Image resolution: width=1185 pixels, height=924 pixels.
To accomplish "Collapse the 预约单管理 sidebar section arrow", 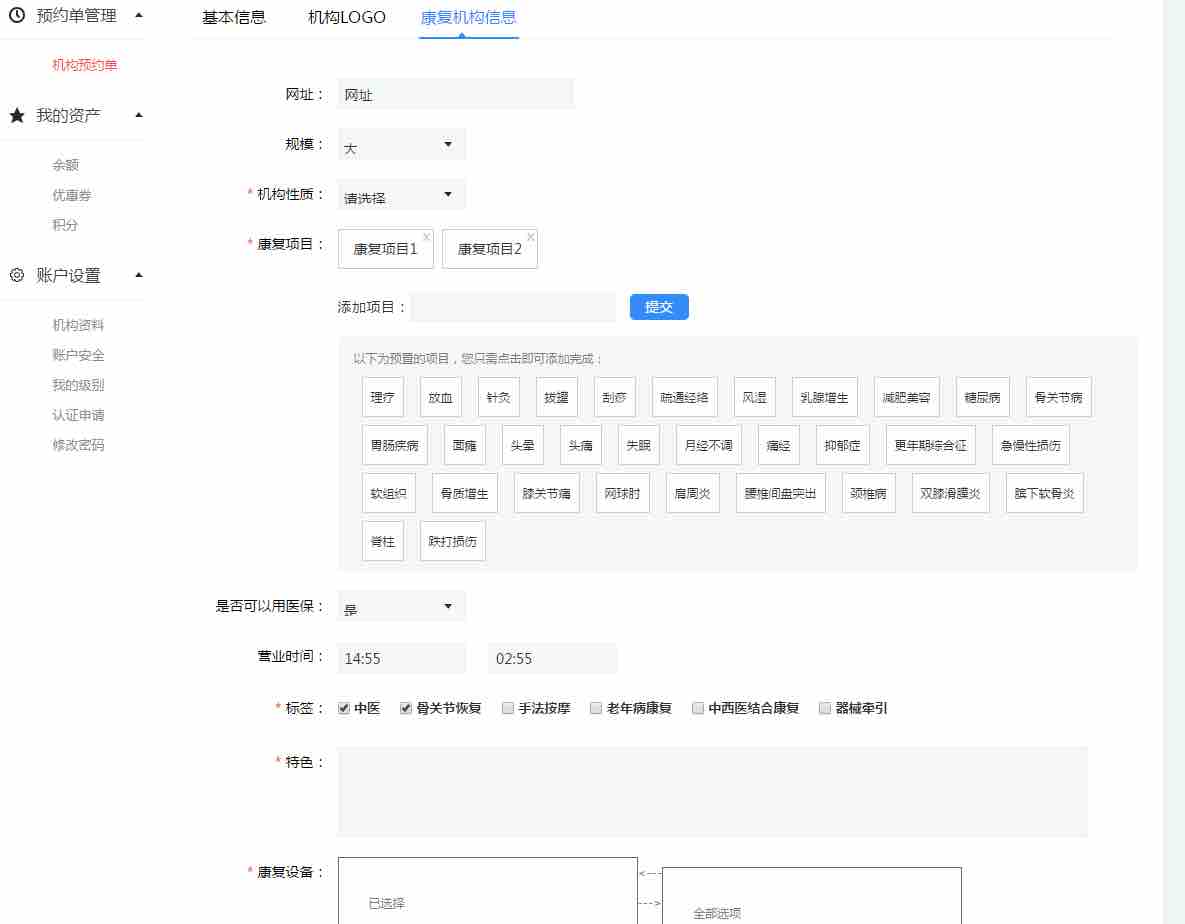I will (139, 15).
